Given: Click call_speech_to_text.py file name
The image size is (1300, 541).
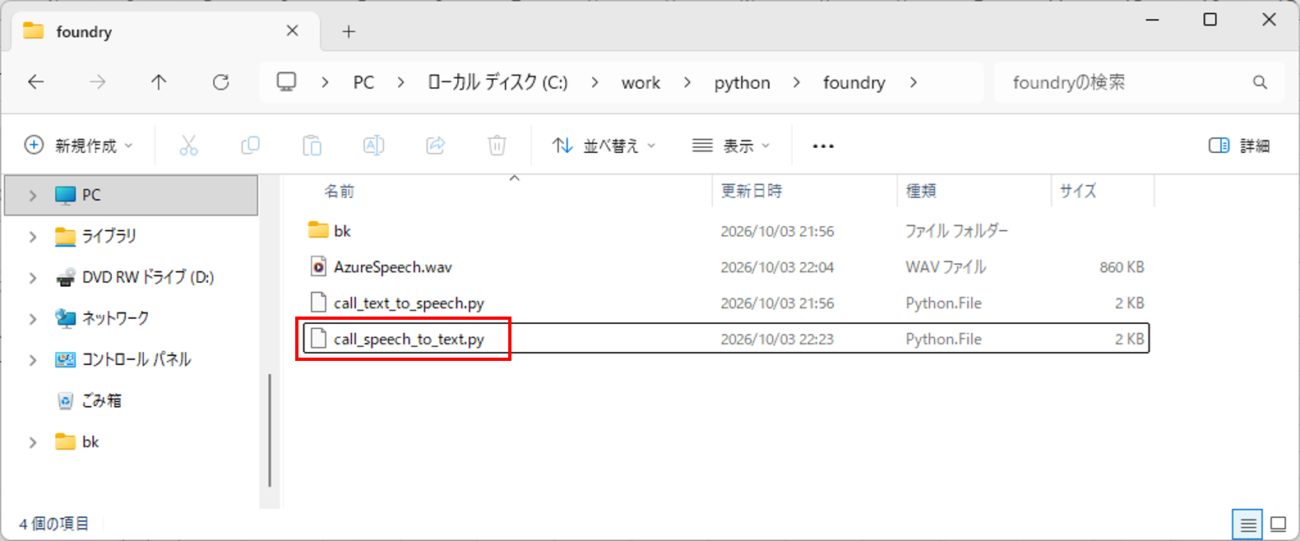Looking at the screenshot, I should 409,339.
